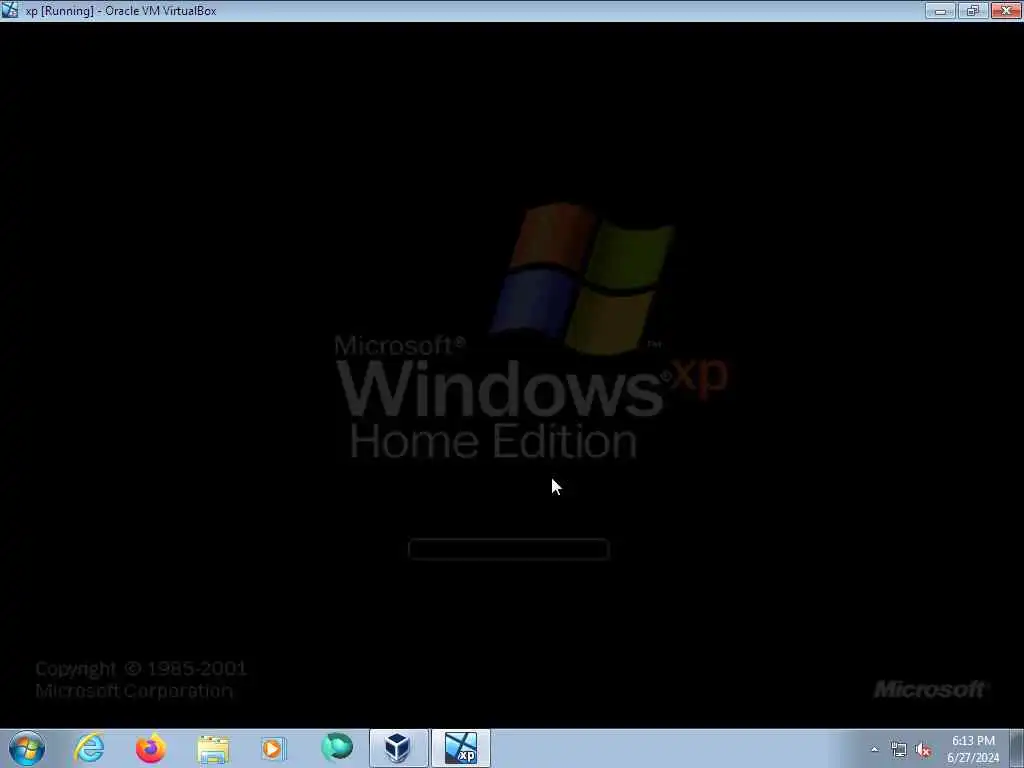Open Windows Explorer folder icon in taskbar
This screenshot has width=1024, height=768.
213,748
